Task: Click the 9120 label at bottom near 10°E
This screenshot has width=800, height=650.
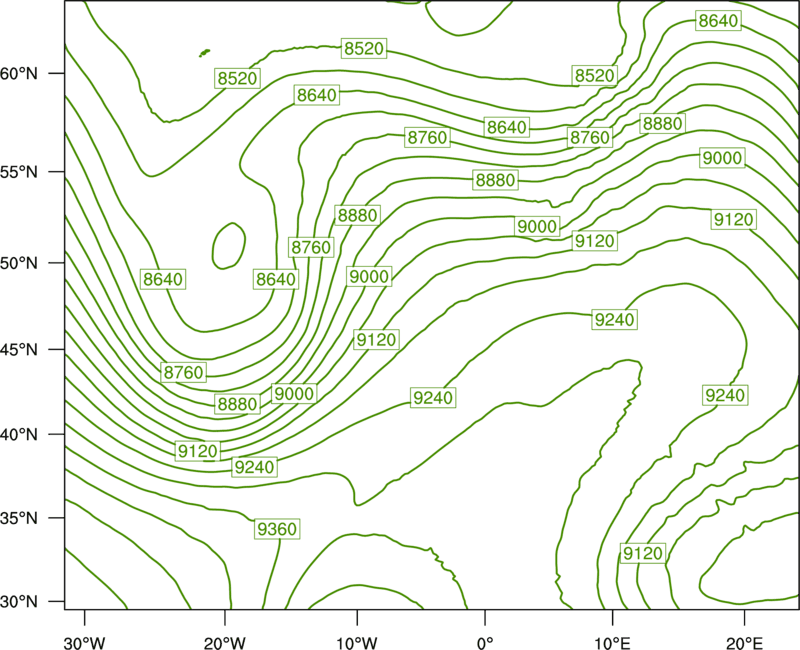Action: (x=643, y=553)
